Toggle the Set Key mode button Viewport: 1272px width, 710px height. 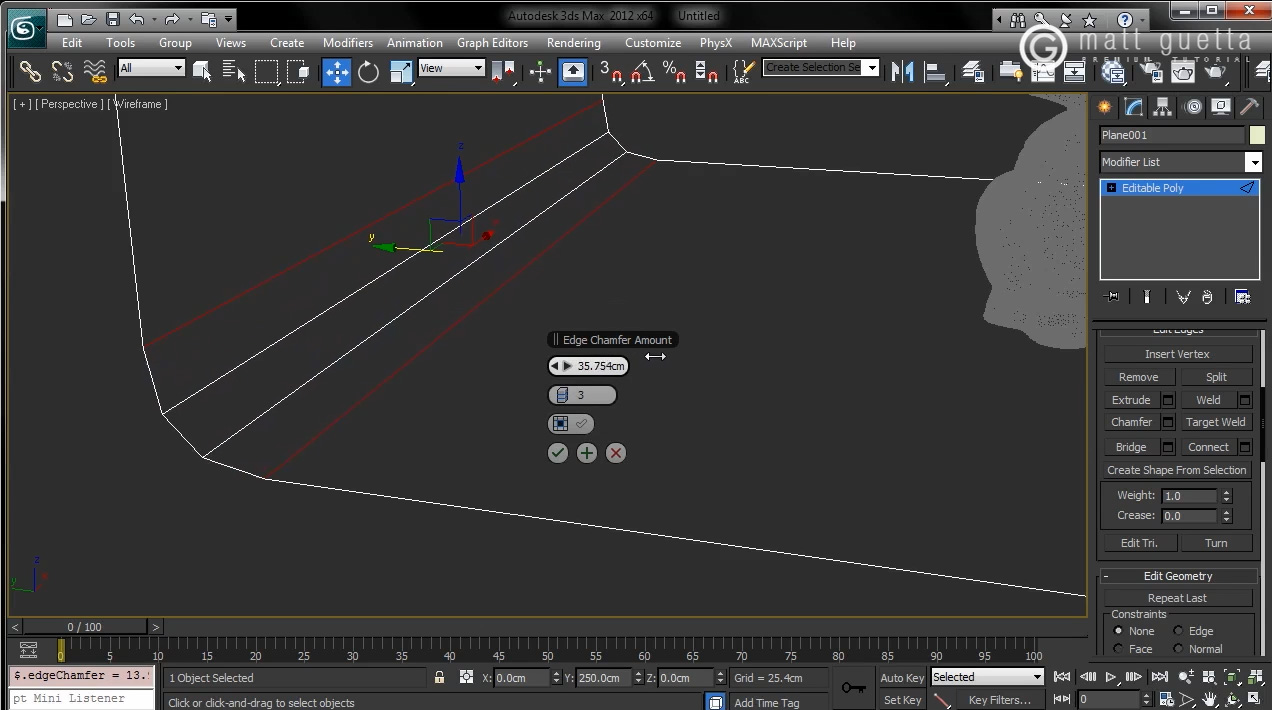[902, 700]
